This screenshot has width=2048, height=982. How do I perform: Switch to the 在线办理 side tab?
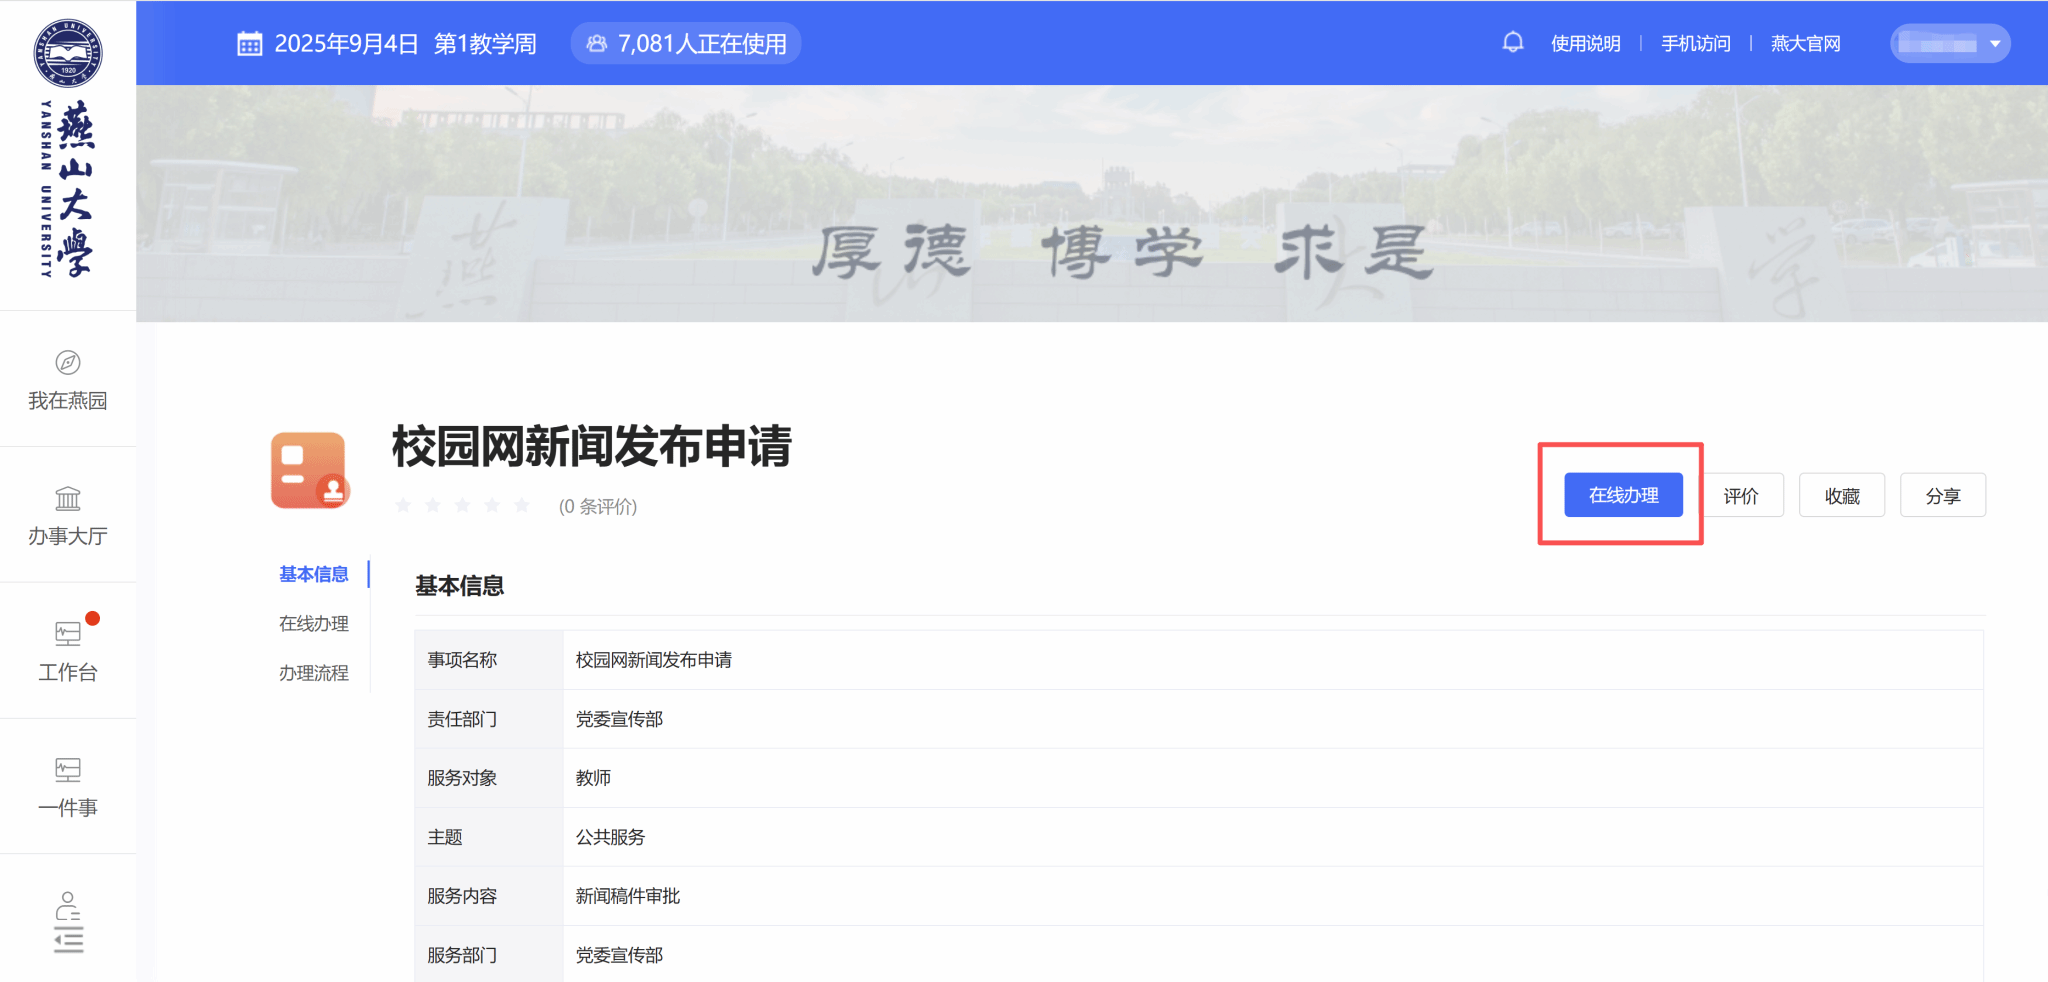coord(314,624)
